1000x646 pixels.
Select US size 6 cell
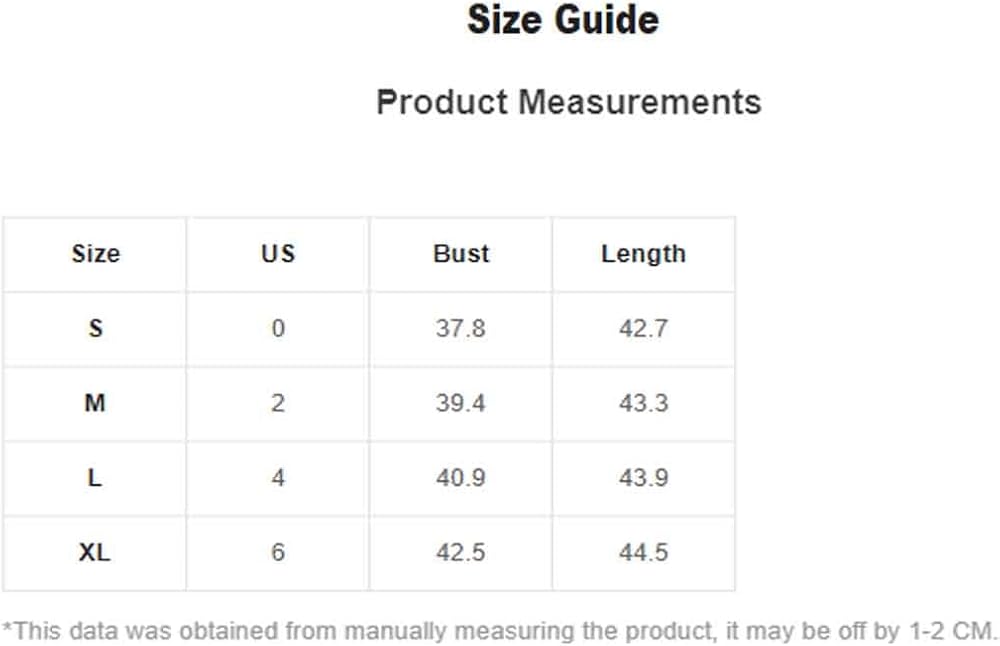coord(278,553)
